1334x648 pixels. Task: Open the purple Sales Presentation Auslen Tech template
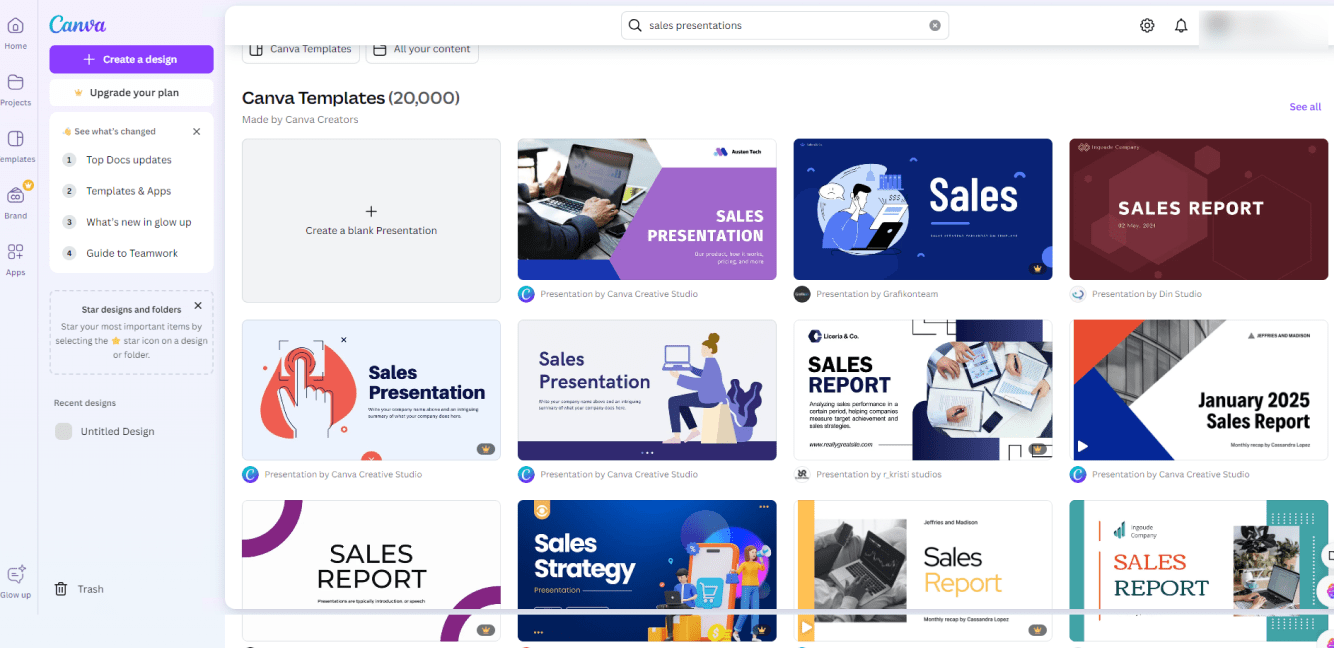pos(647,209)
